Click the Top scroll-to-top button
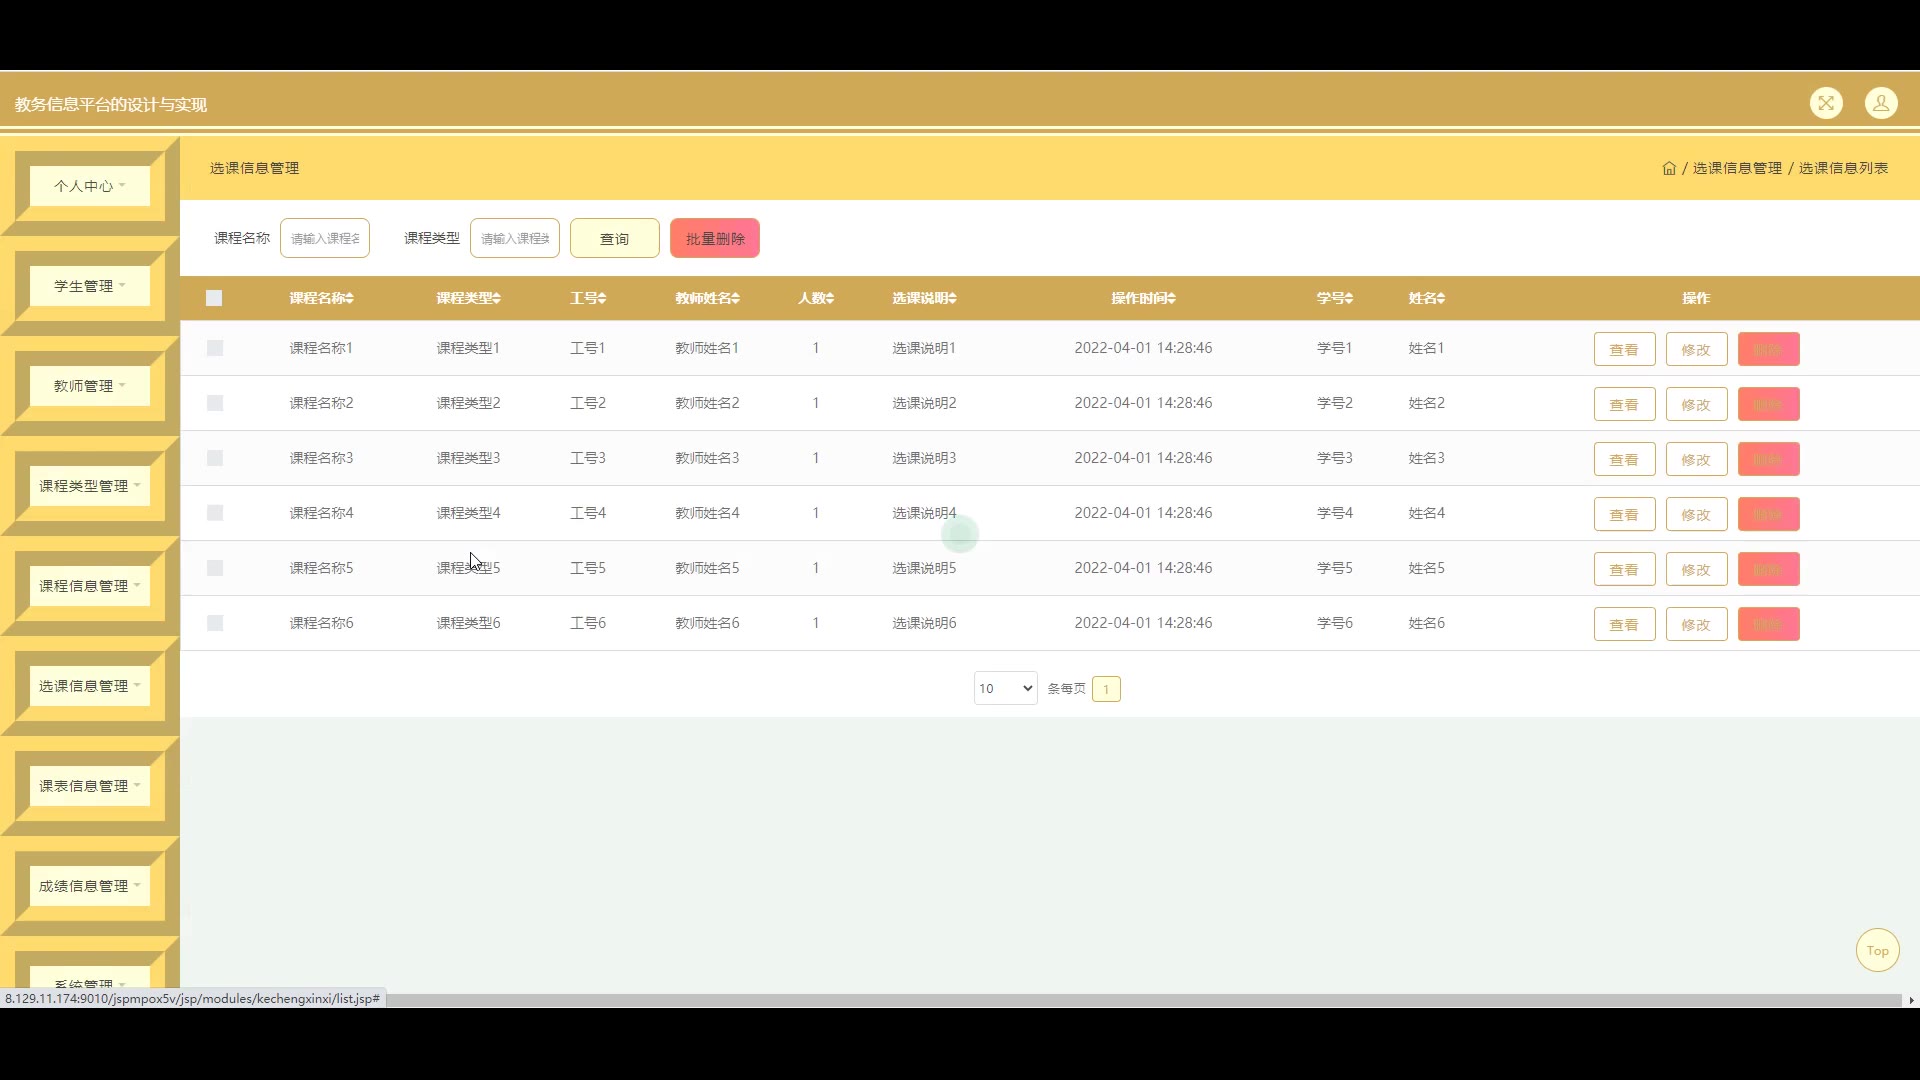This screenshot has height=1080, width=1920. click(1877, 950)
